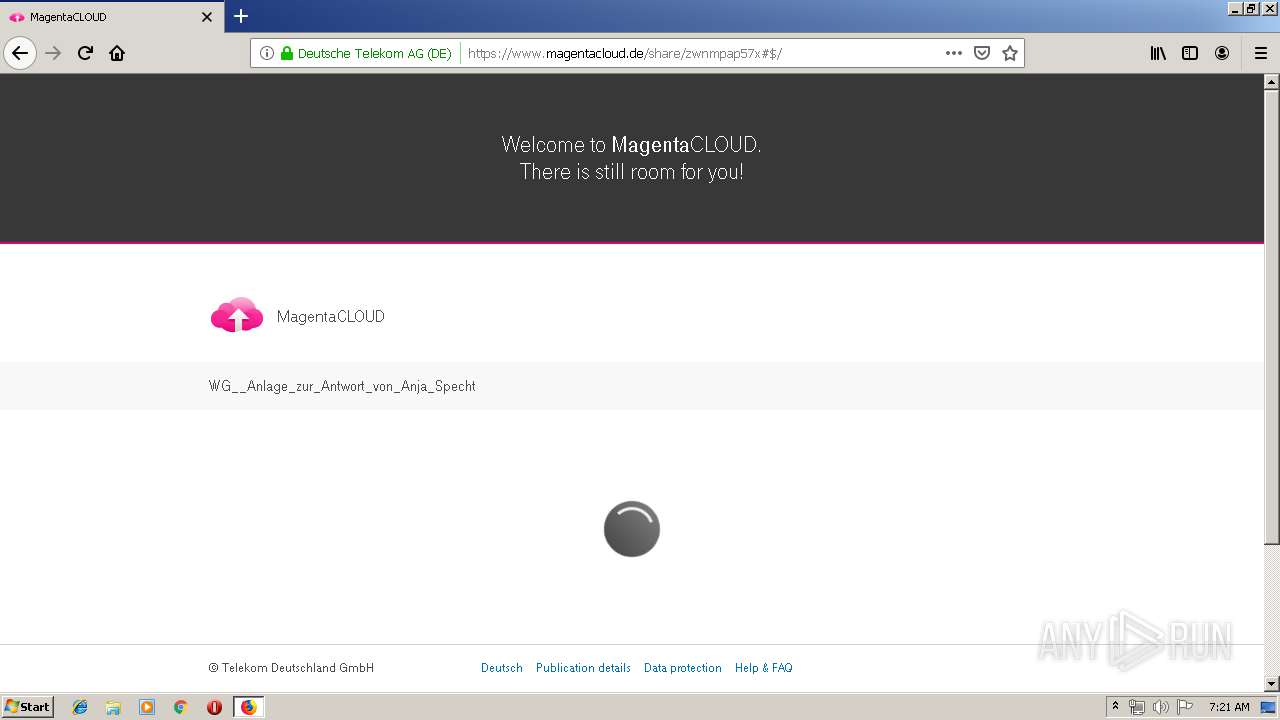Click the vertical scrollbar thumb
Screen dimensions: 1280x720
pos(1272,316)
